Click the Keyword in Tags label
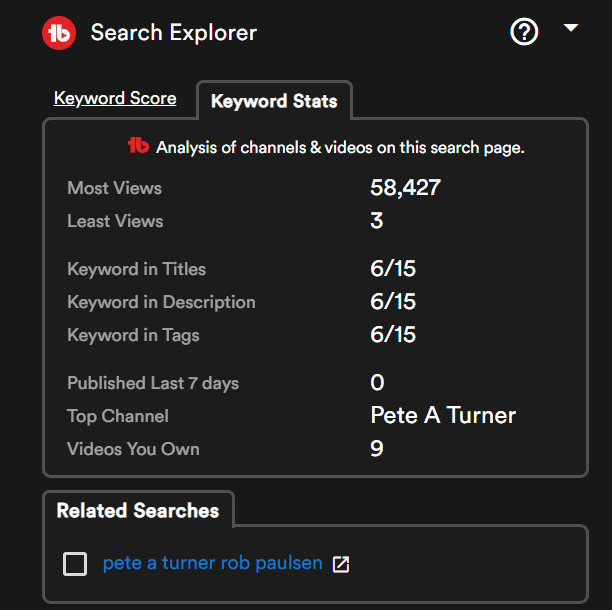The image size is (612, 610). (x=133, y=335)
